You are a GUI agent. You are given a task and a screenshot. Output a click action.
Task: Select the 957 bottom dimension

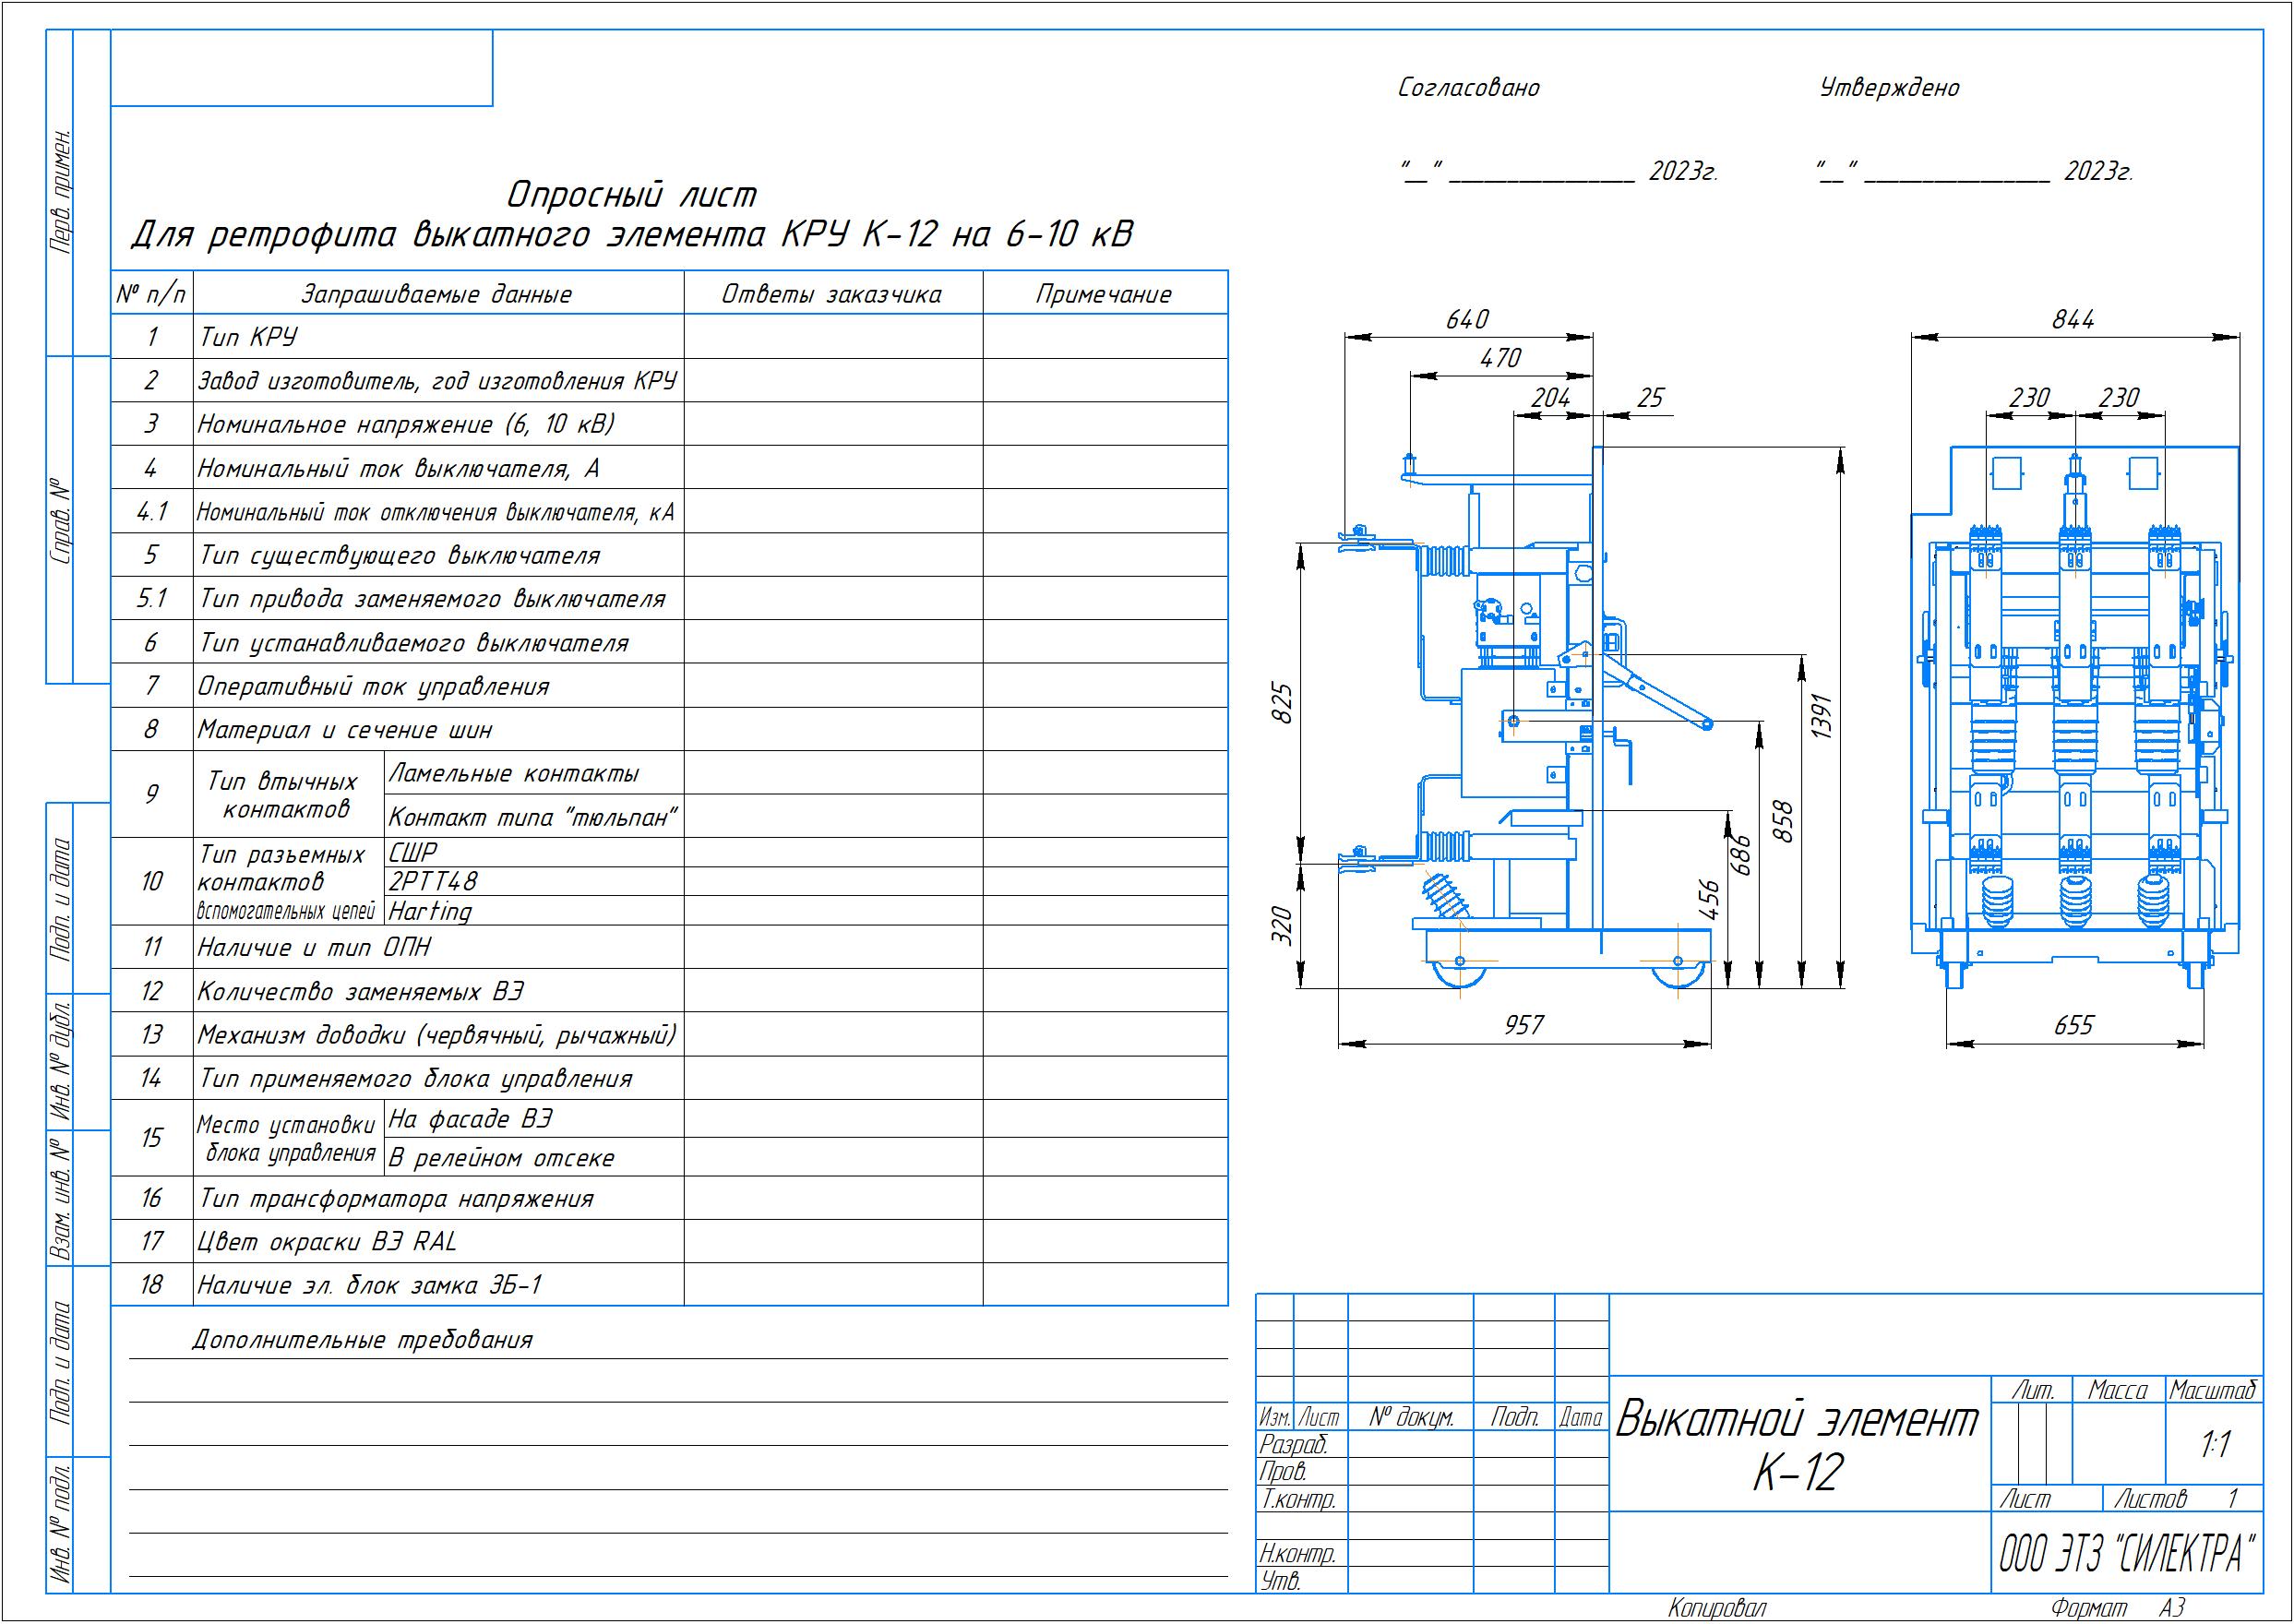1524,1025
